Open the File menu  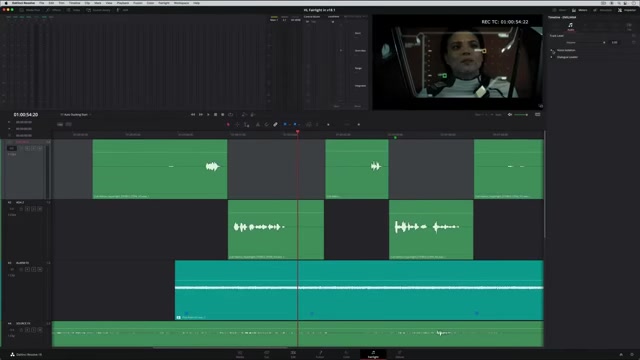[42, 3]
